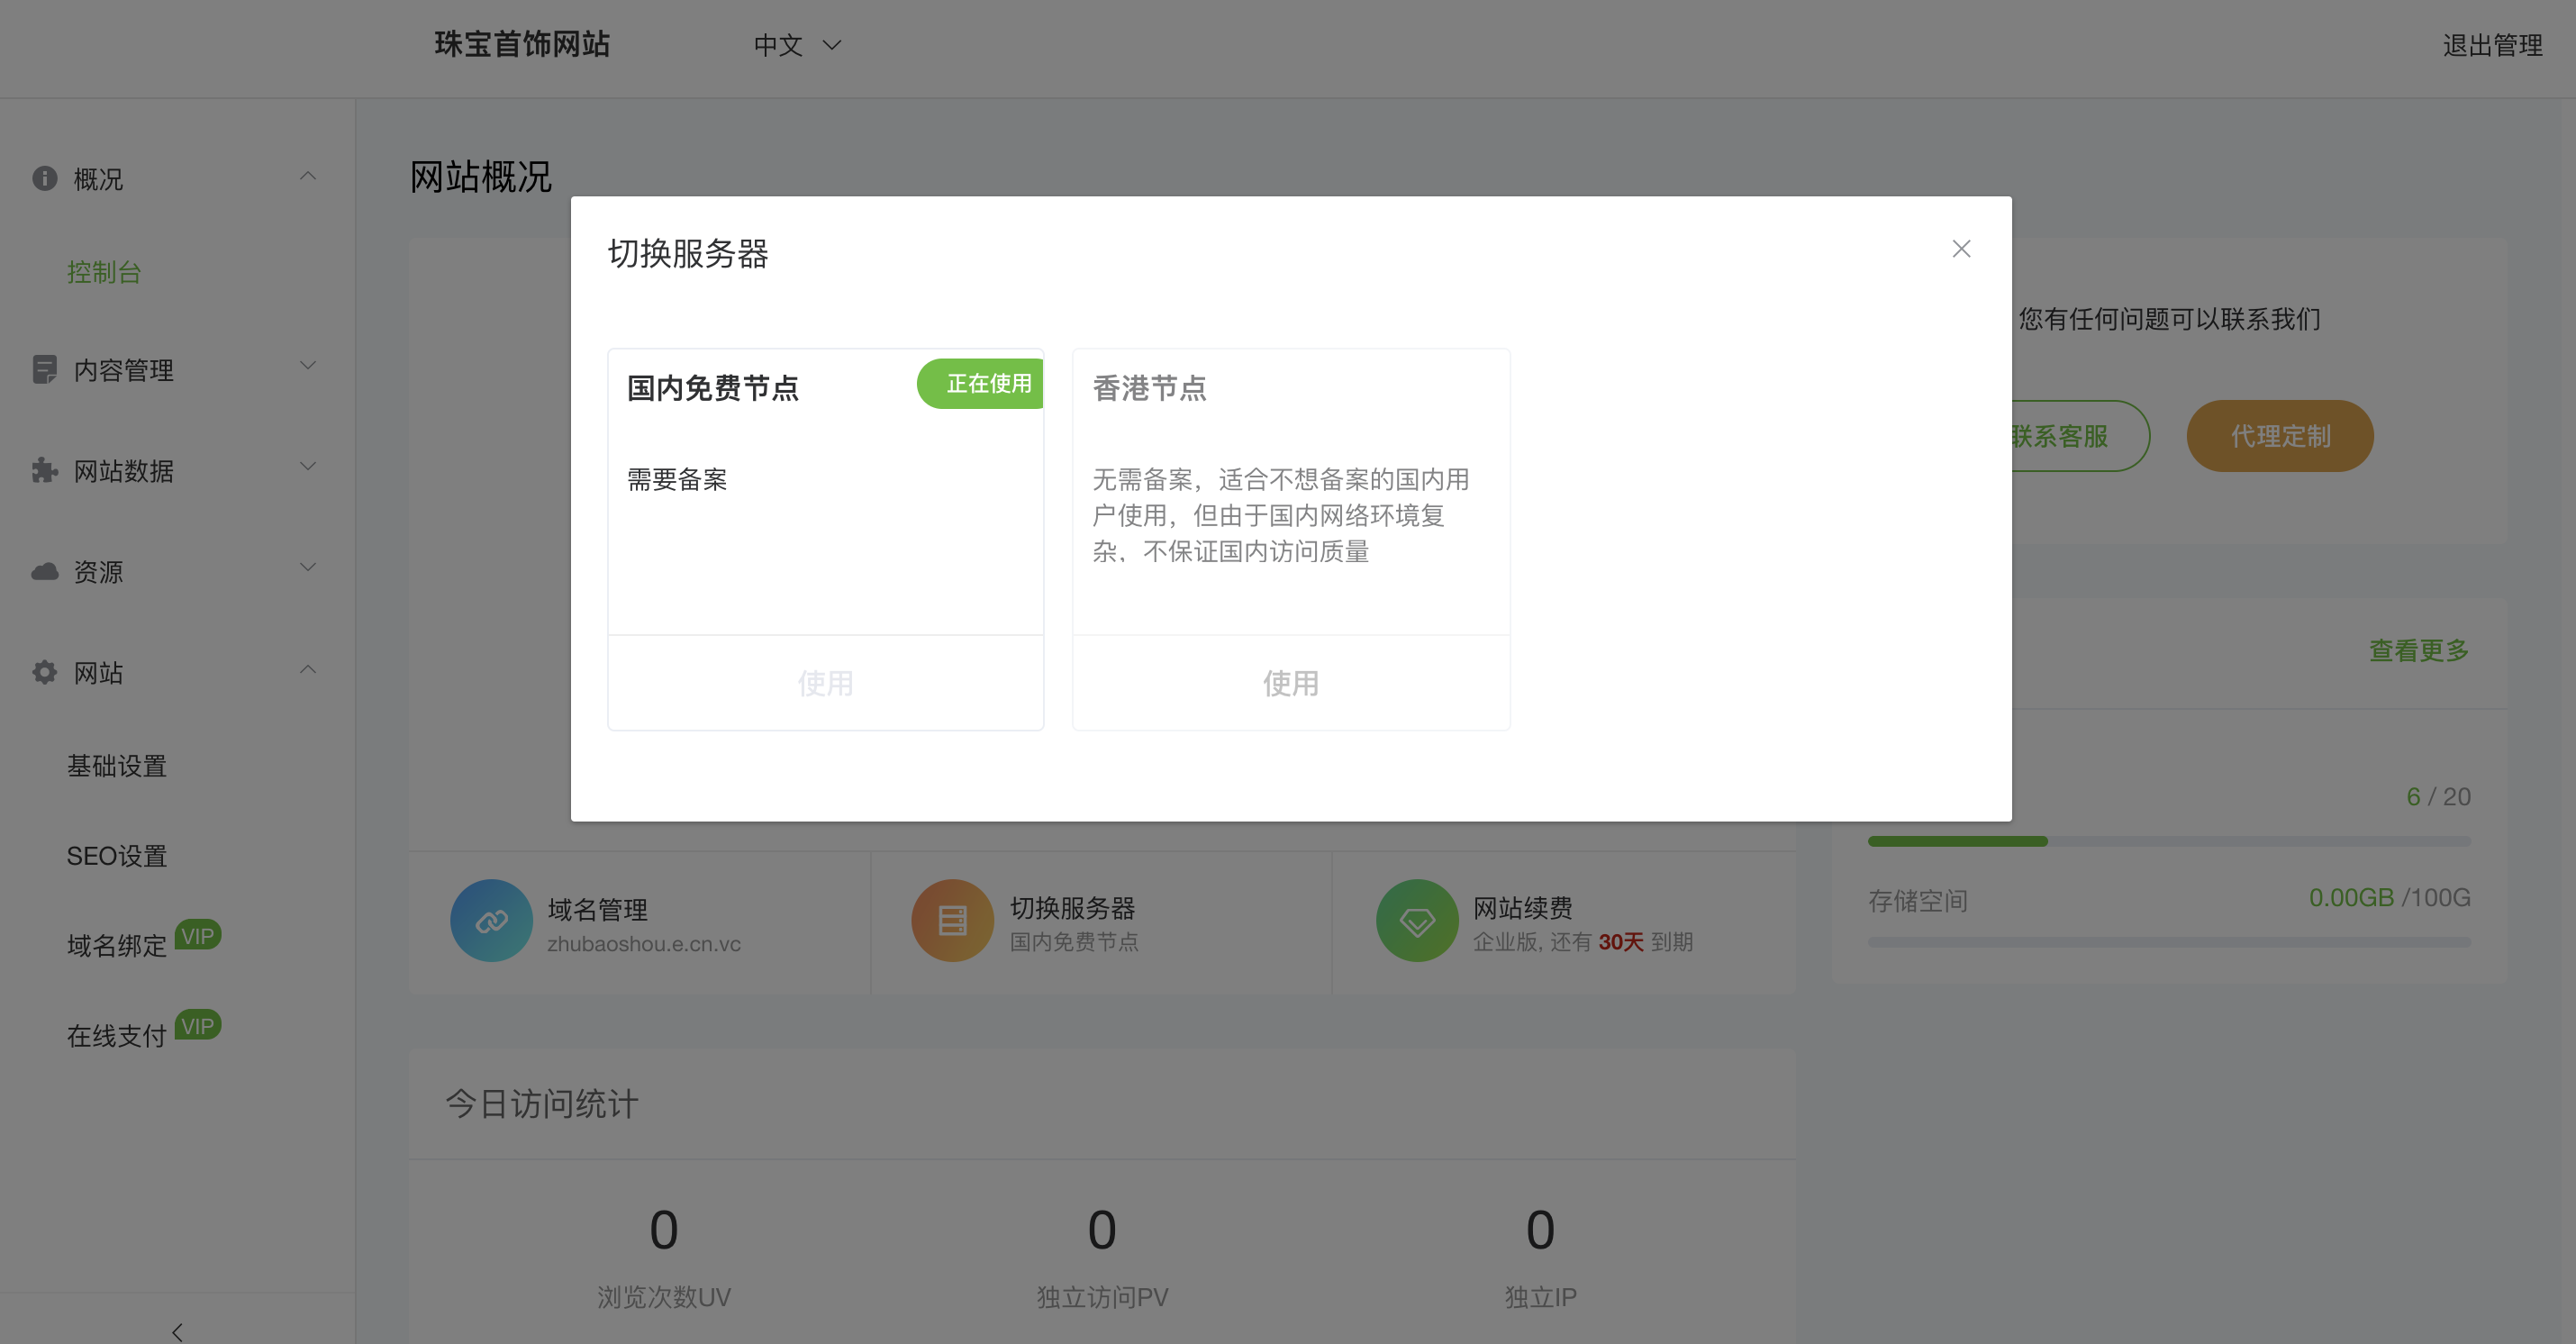Click the 网站数据 puzzle icon
Viewport: 2576px width, 1344px height.
[x=44, y=470]
